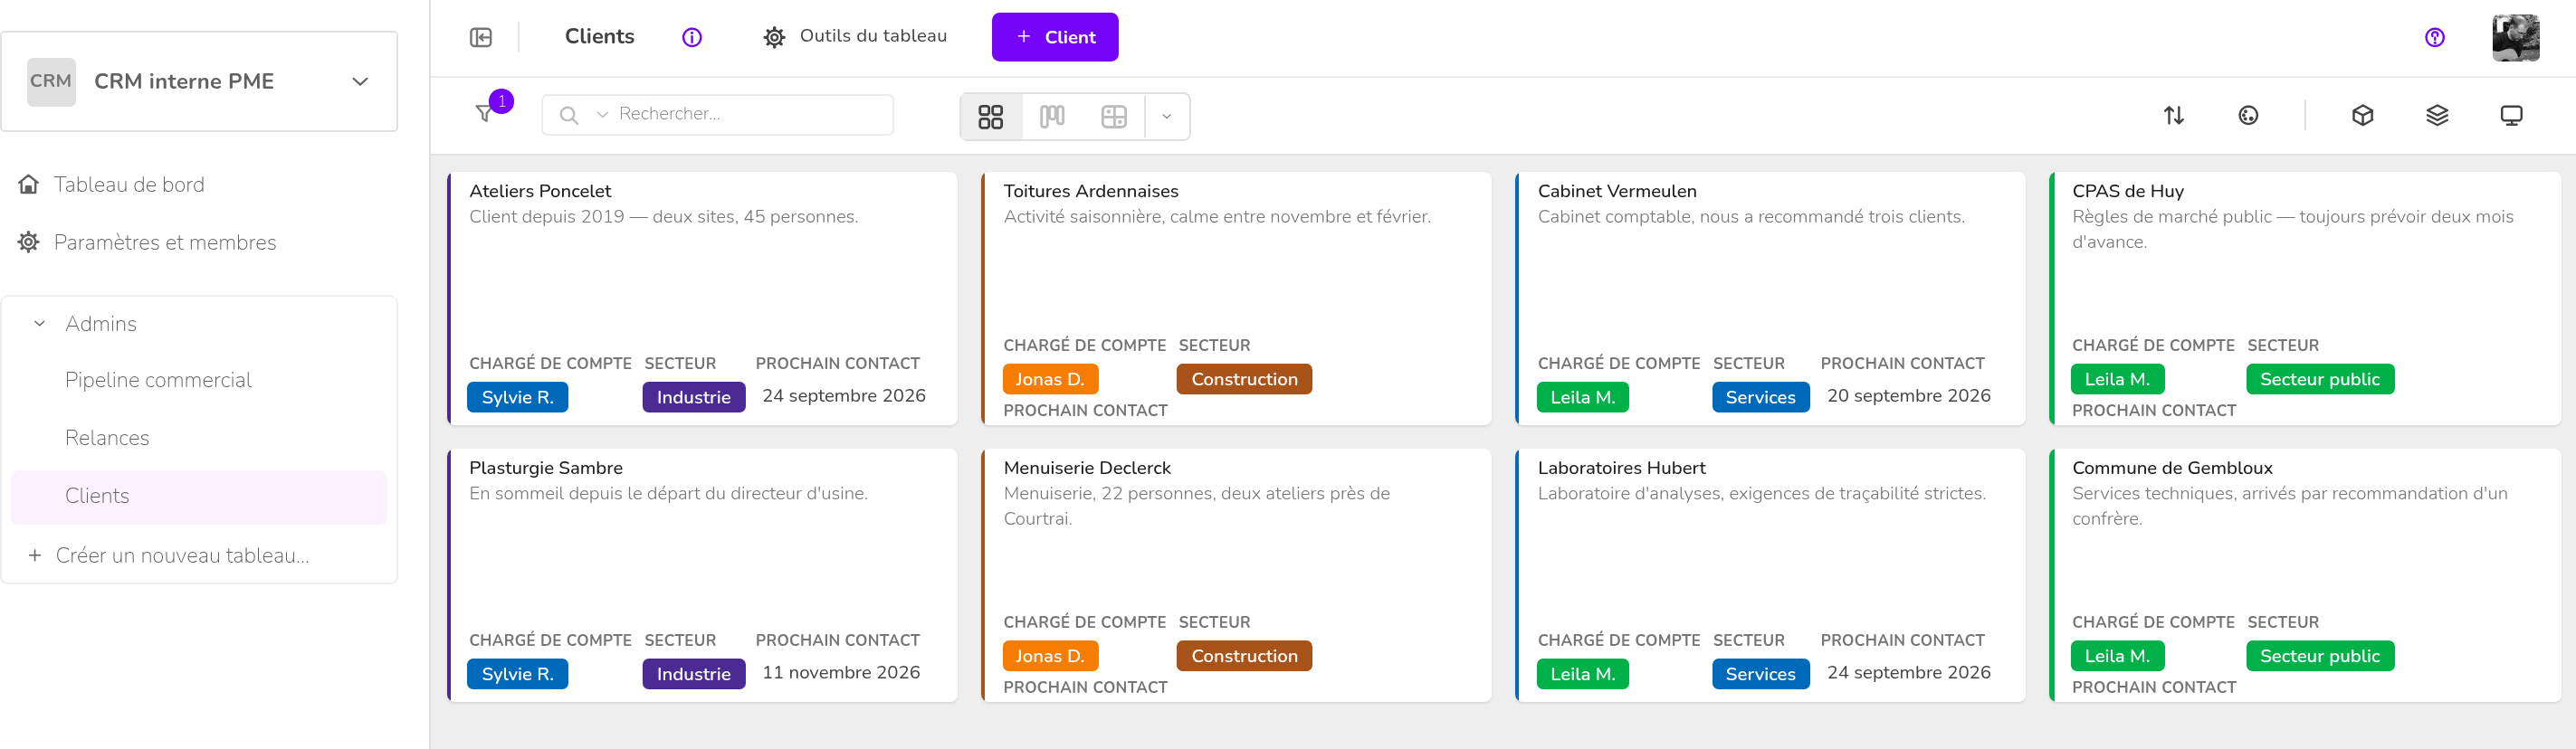The height and width of the screenshot is (749, 2576).
Task: Click Secteur public tag on CPAS de Huy
Action: [2320, 379]
